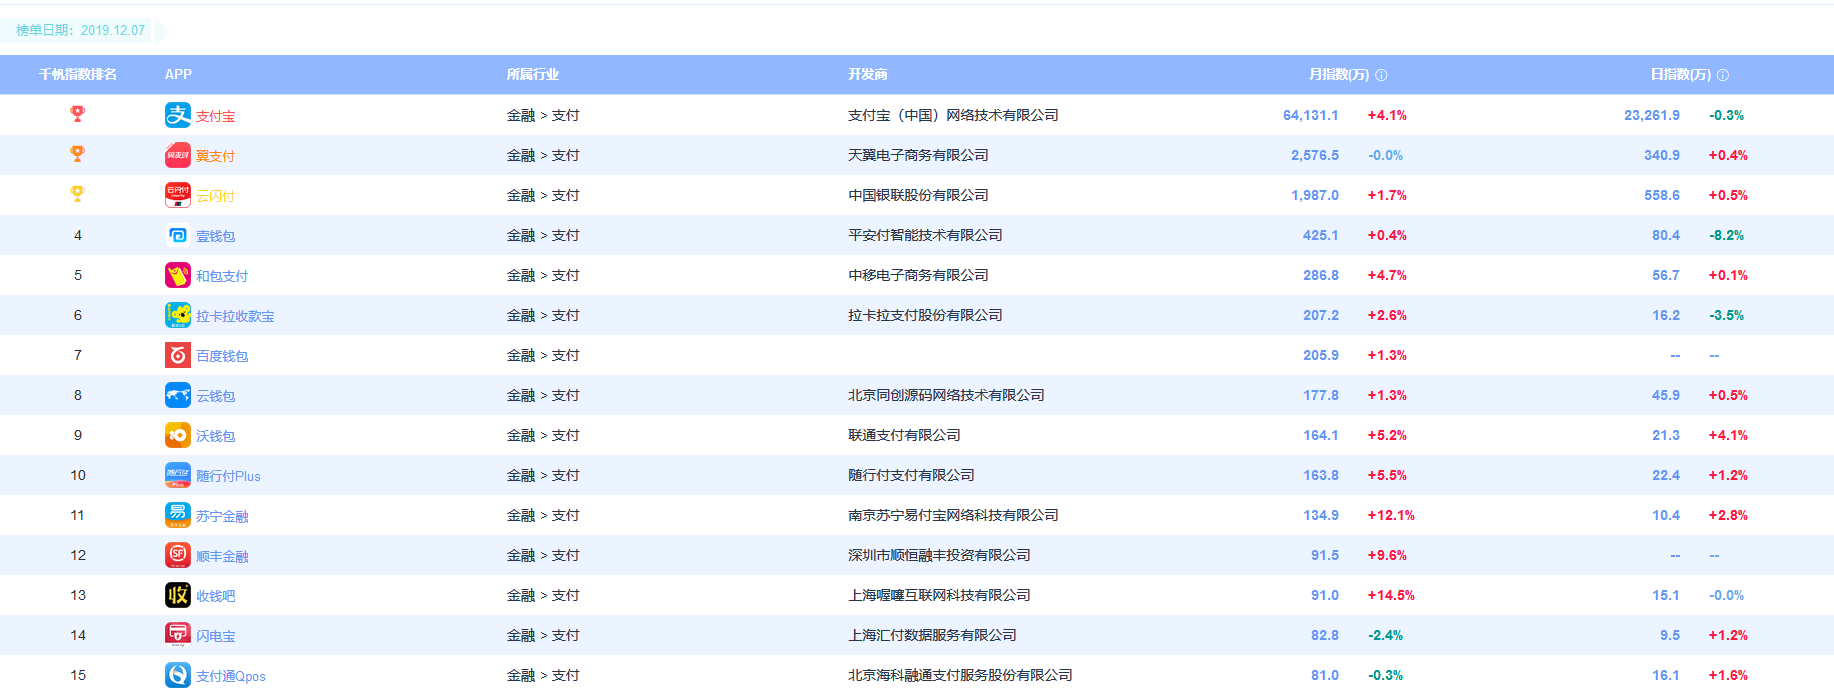Click monthly change value +12.1%

[x=1391, y=515]
